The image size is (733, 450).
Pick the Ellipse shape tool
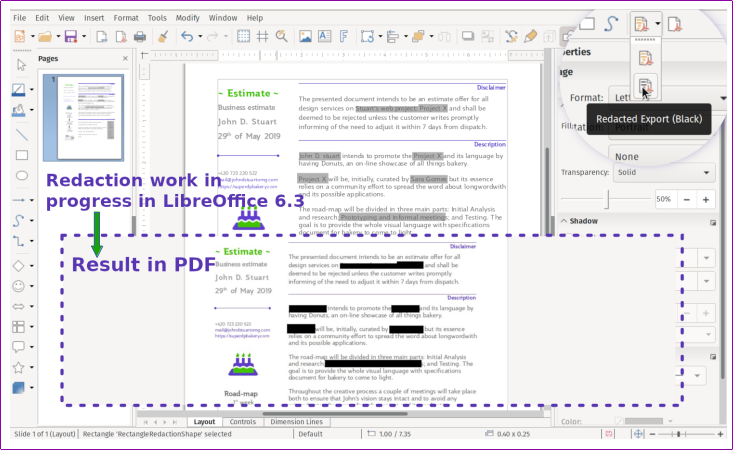point(20,176)
